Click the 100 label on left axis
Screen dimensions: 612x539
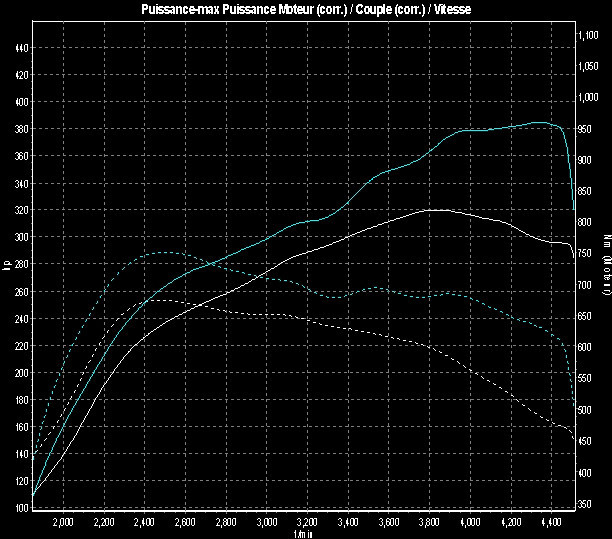[21, 508]
